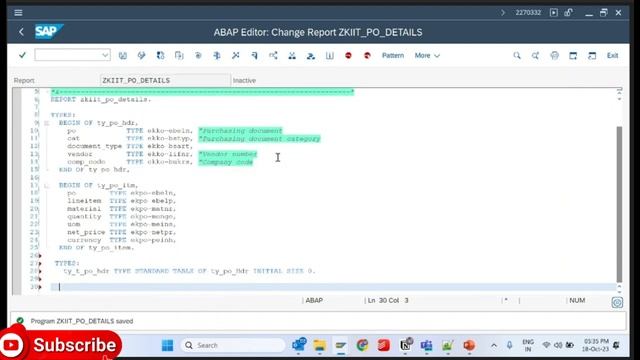Click the ABAP language status indicator
The height and width of the screenshot is (360, 640).
tap(314, 300)
